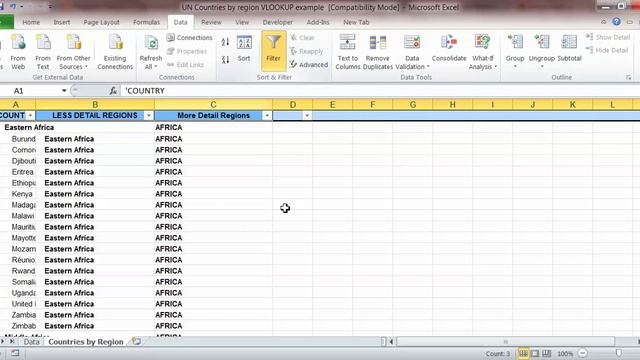Click the formula bar input
Screen dimensions: 640x360
[x=380, y=91]
